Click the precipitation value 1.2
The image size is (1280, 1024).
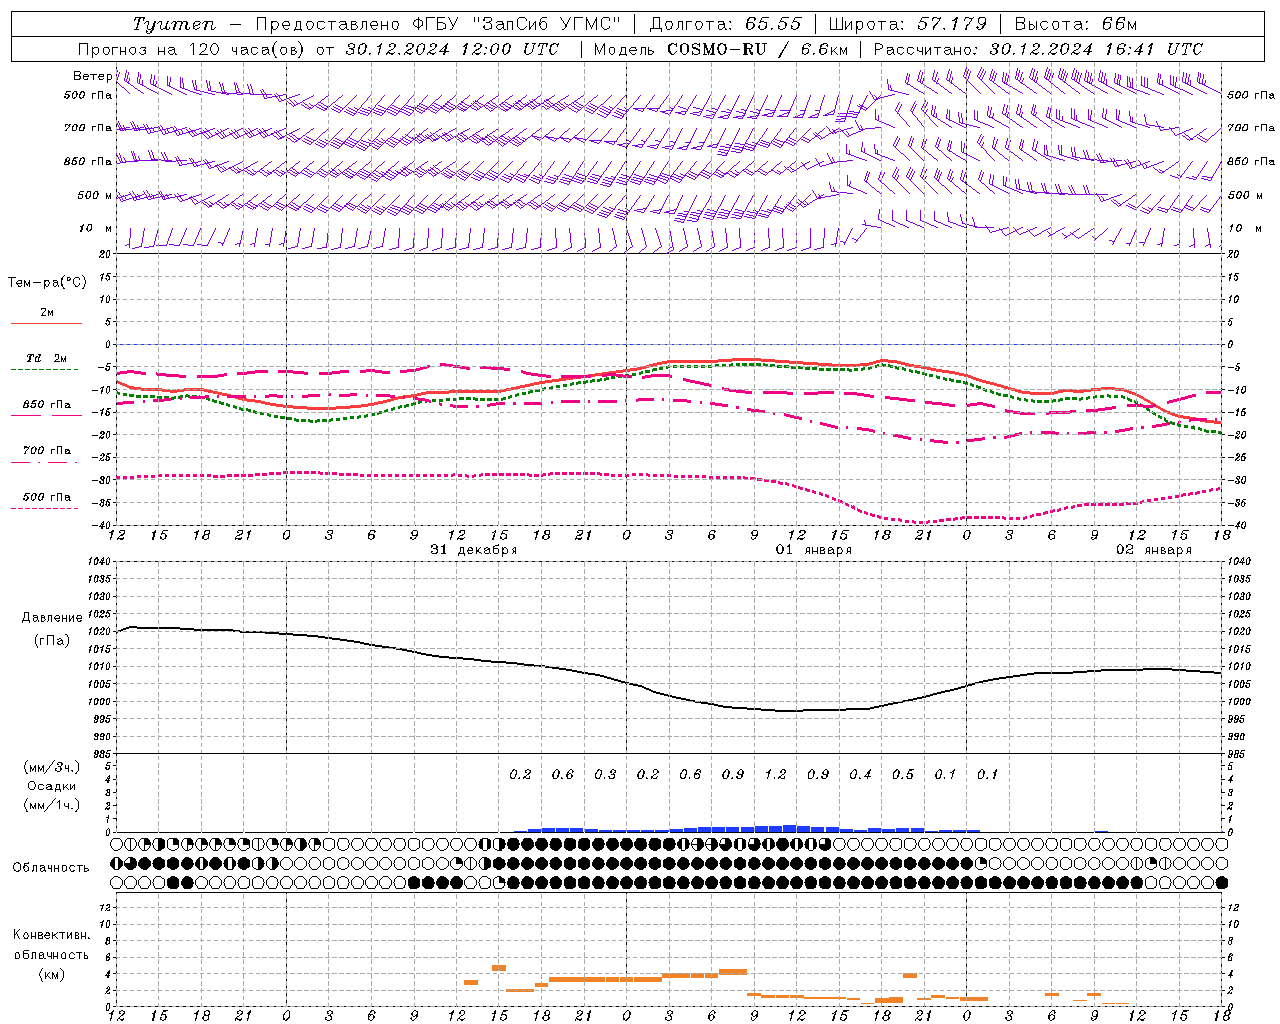(775, 774)
